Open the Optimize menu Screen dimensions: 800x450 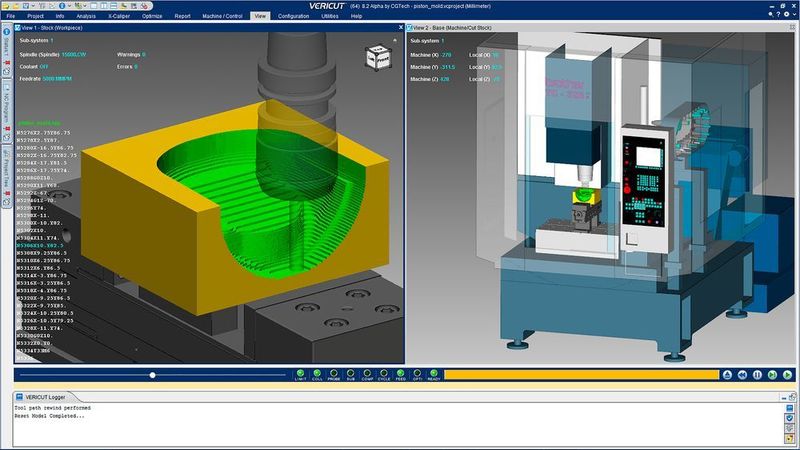click(152, 16)
